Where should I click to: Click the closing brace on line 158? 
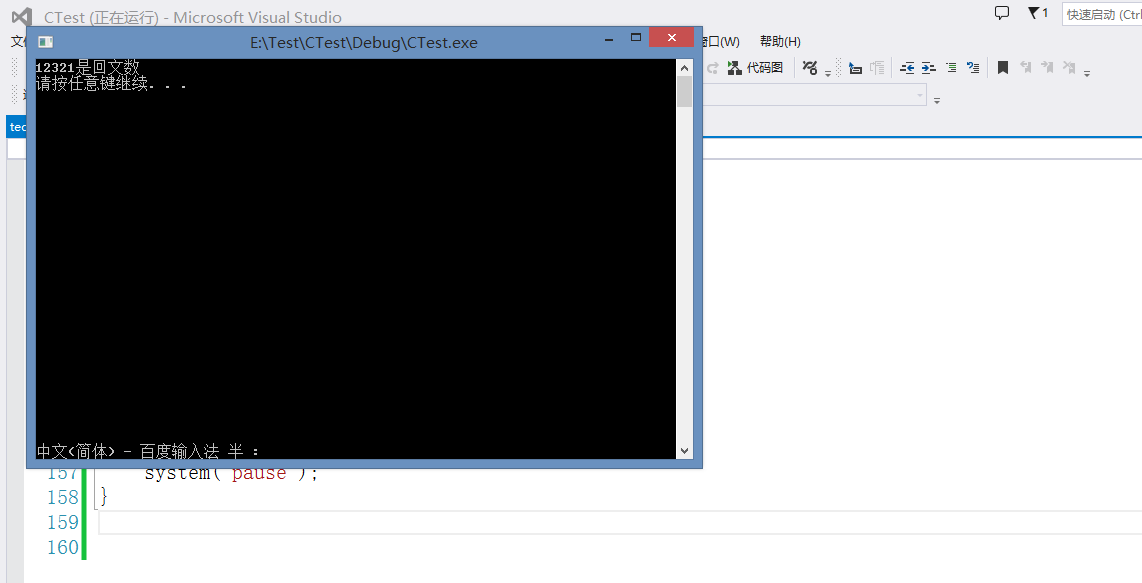pyautogui.click(x=104, y=498)
